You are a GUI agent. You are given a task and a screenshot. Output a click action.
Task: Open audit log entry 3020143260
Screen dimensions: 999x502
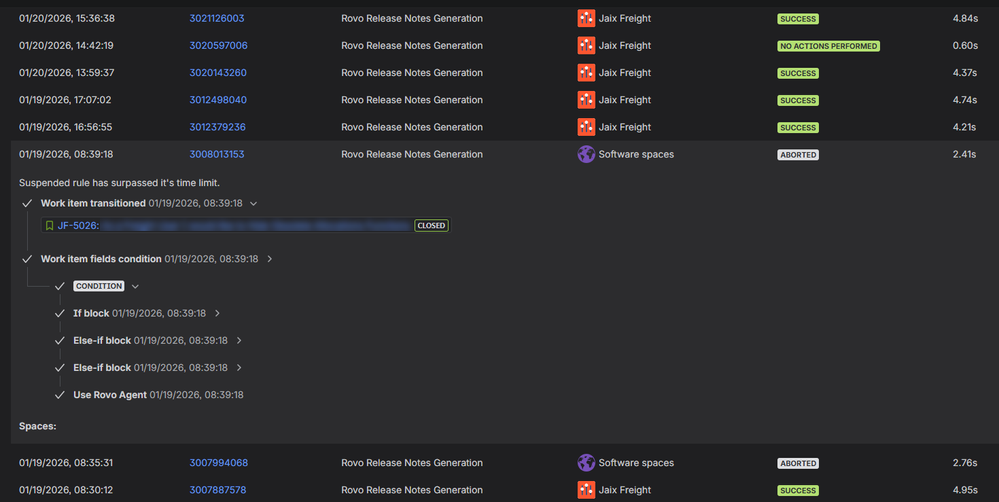218,73
